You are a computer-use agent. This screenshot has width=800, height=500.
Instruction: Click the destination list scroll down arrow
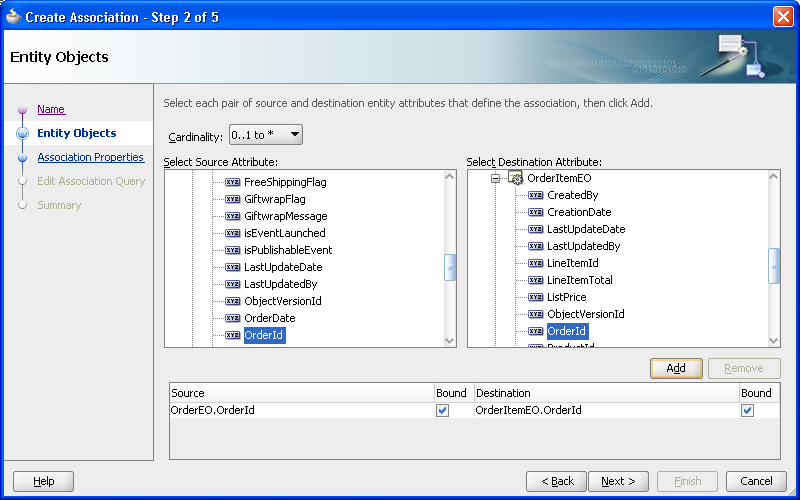pyautogui.click(x=773, y=341)
